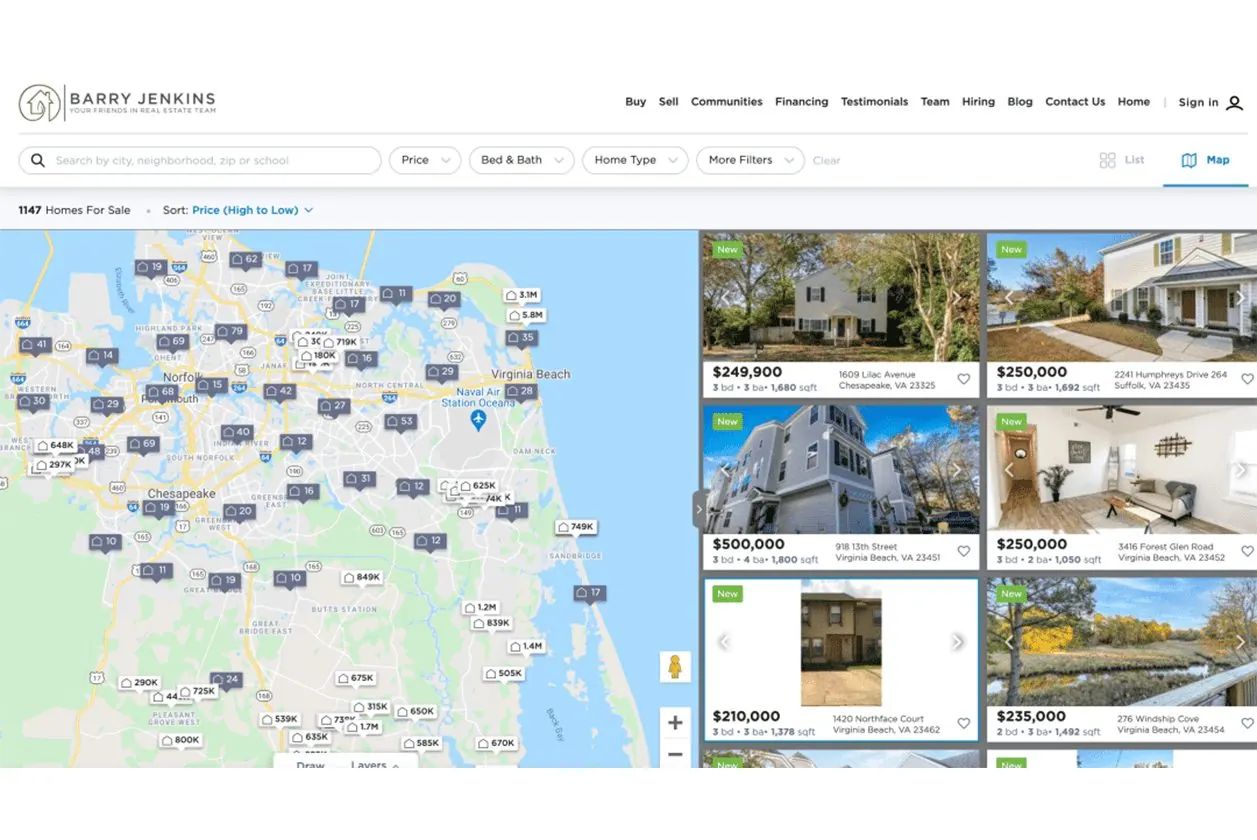This screenshot has height=840, width=1257.
Task: Switch to List view
Action: tap(1122, 160)
